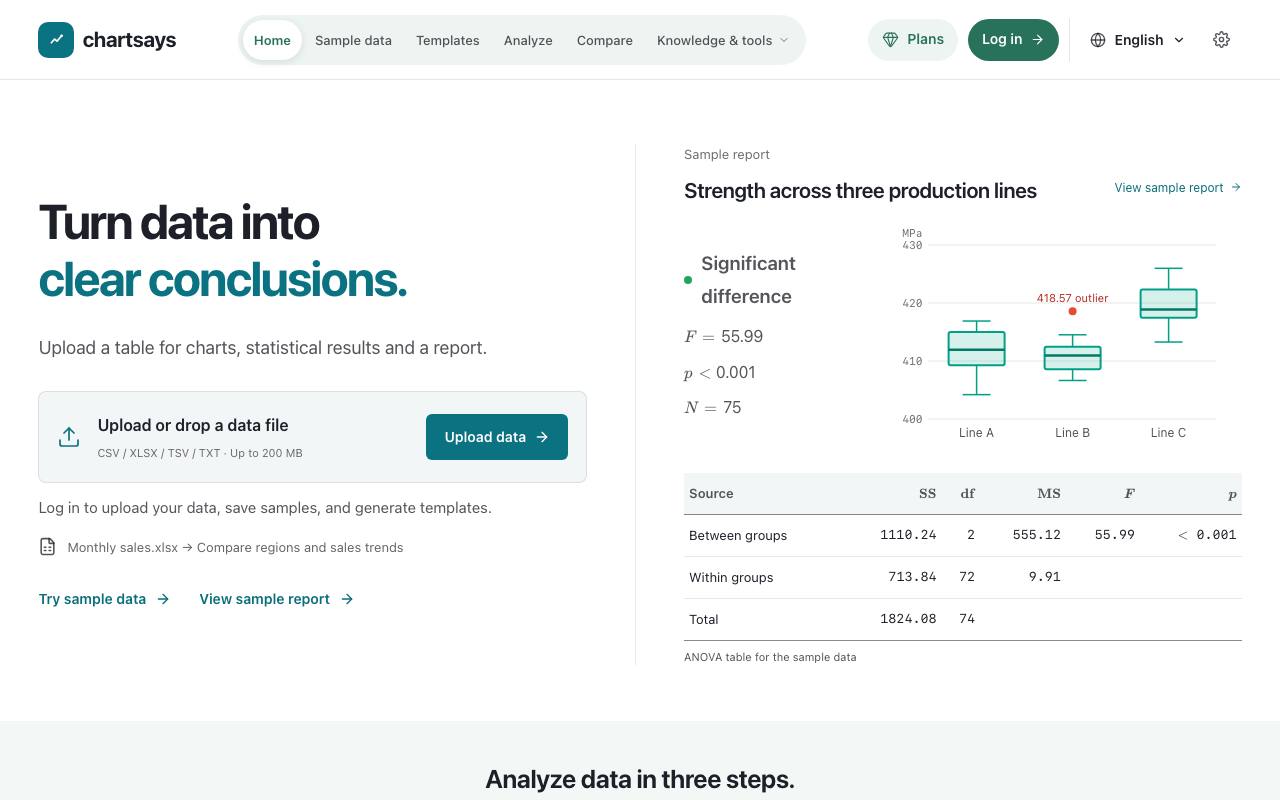
Task: Open View sample report link beside chart title
Action: click(x=1178, y=187)
